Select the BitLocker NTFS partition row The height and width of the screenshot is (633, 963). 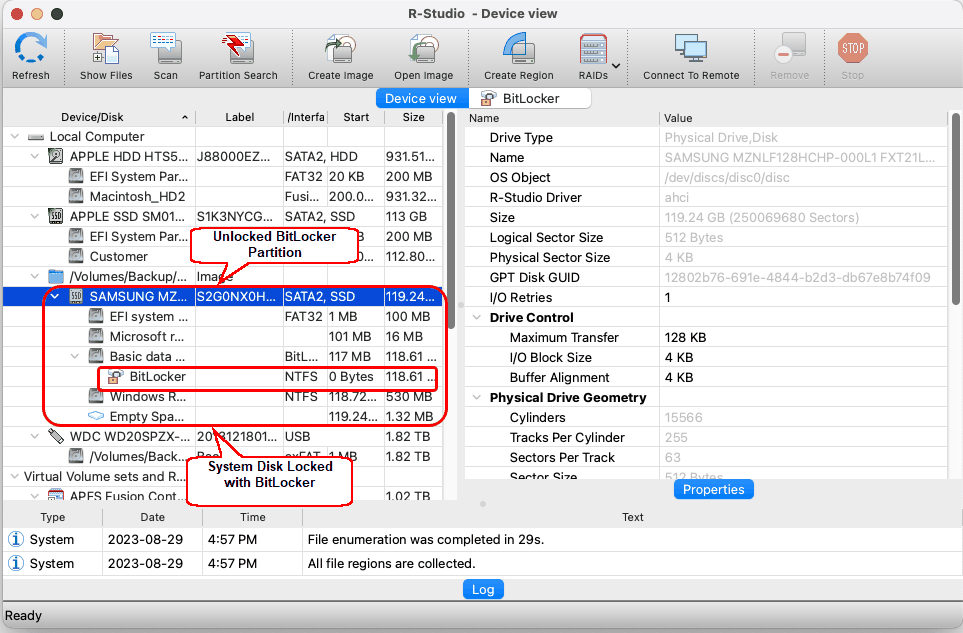pos(223,376)
